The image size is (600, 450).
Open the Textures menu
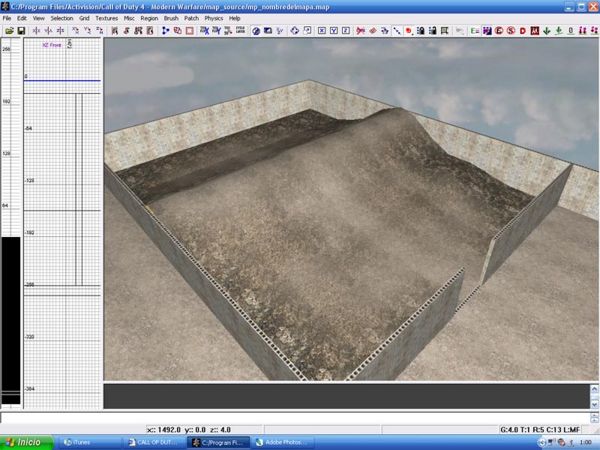click(107, 18)
